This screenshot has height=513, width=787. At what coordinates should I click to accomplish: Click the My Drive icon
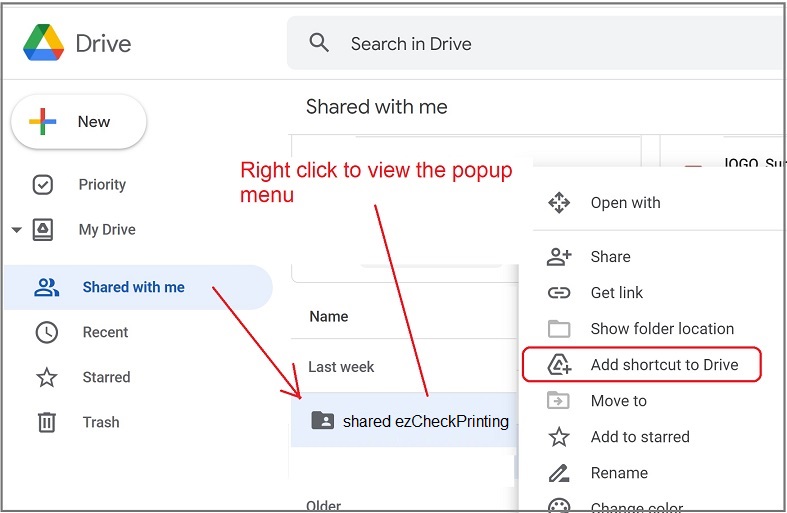click(43, 230)
